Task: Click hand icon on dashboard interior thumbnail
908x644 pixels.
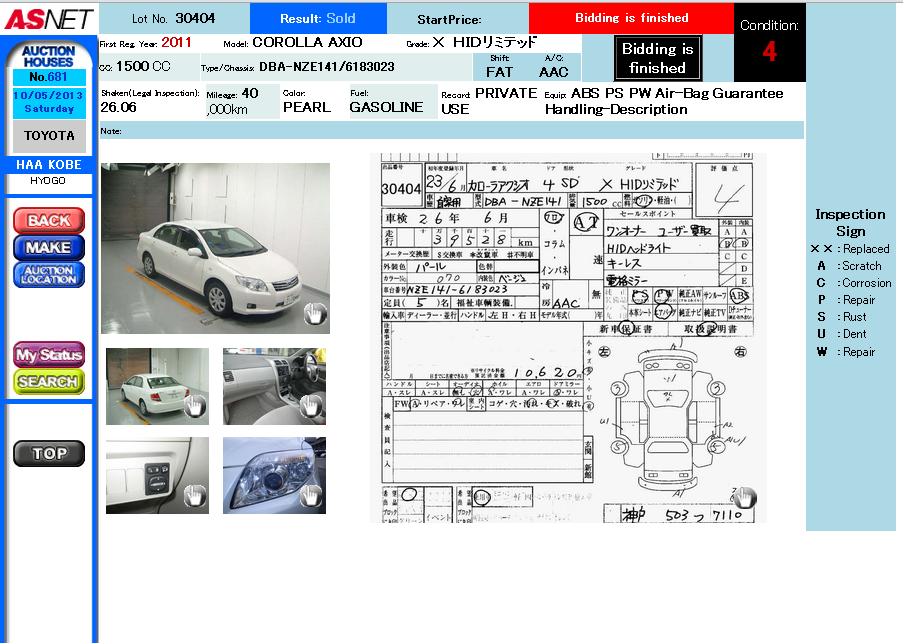Action: [311, 406]
